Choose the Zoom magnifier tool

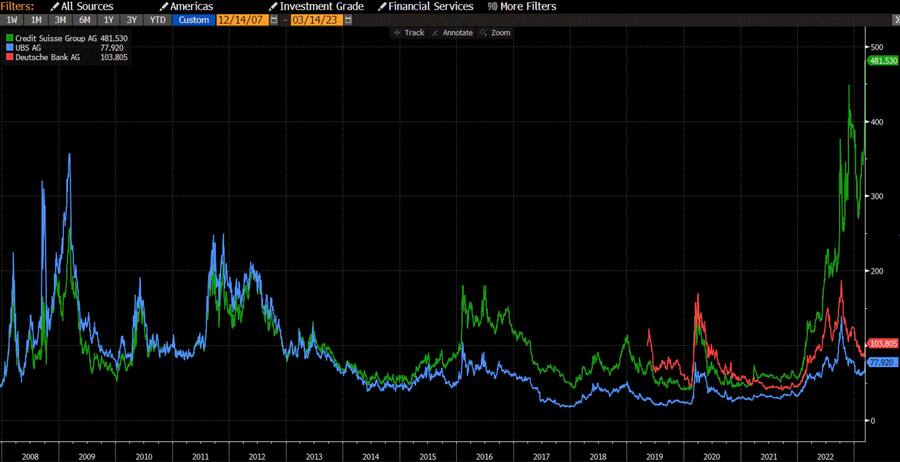point(495,33)
